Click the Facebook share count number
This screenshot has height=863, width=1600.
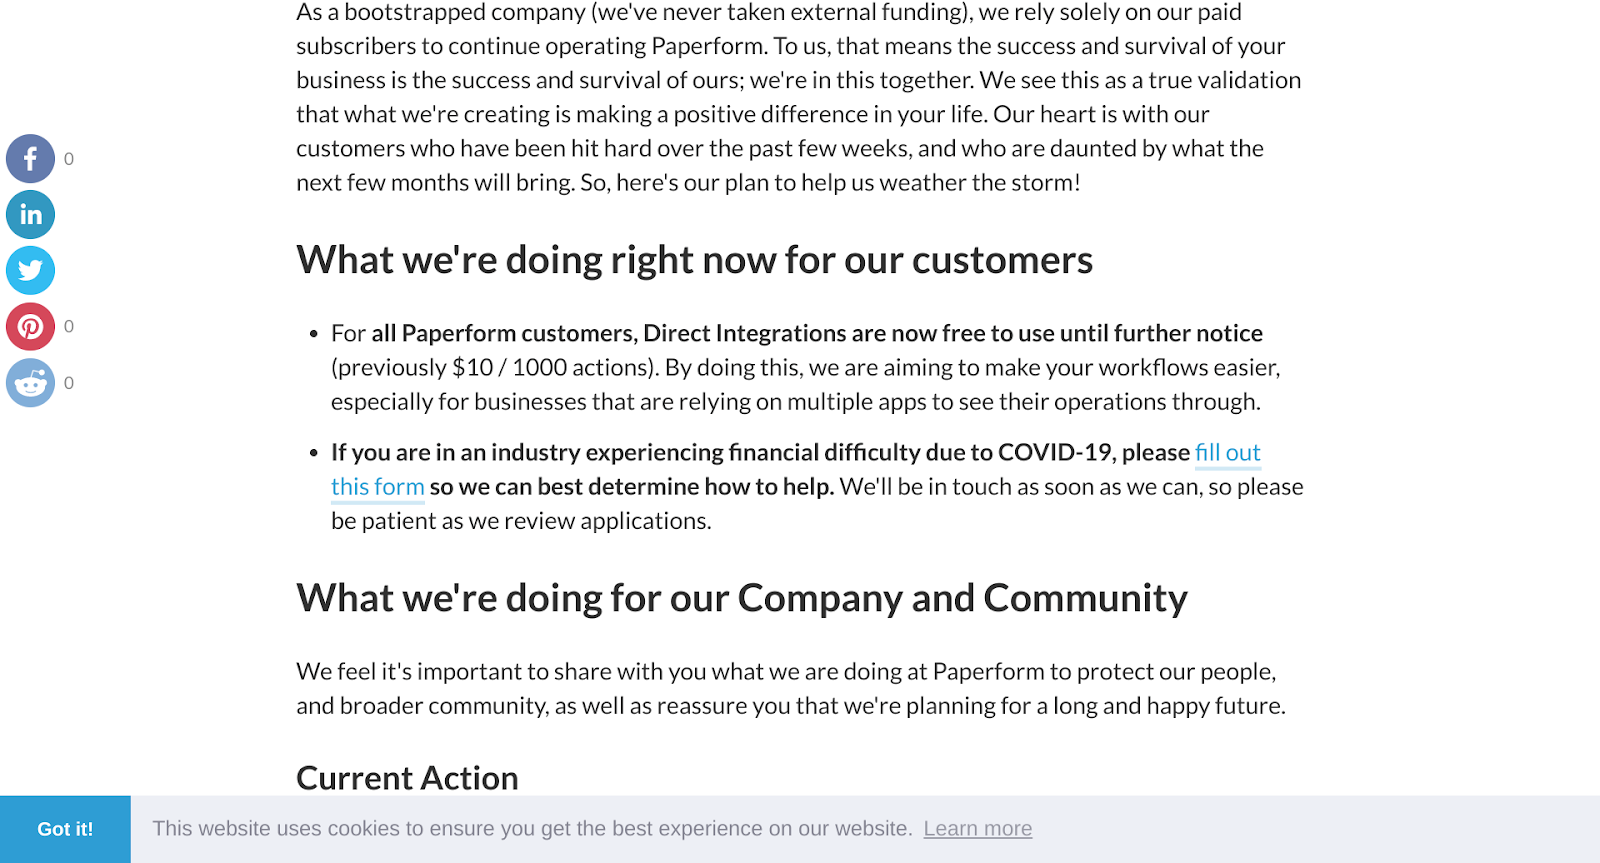click(69, 159)
